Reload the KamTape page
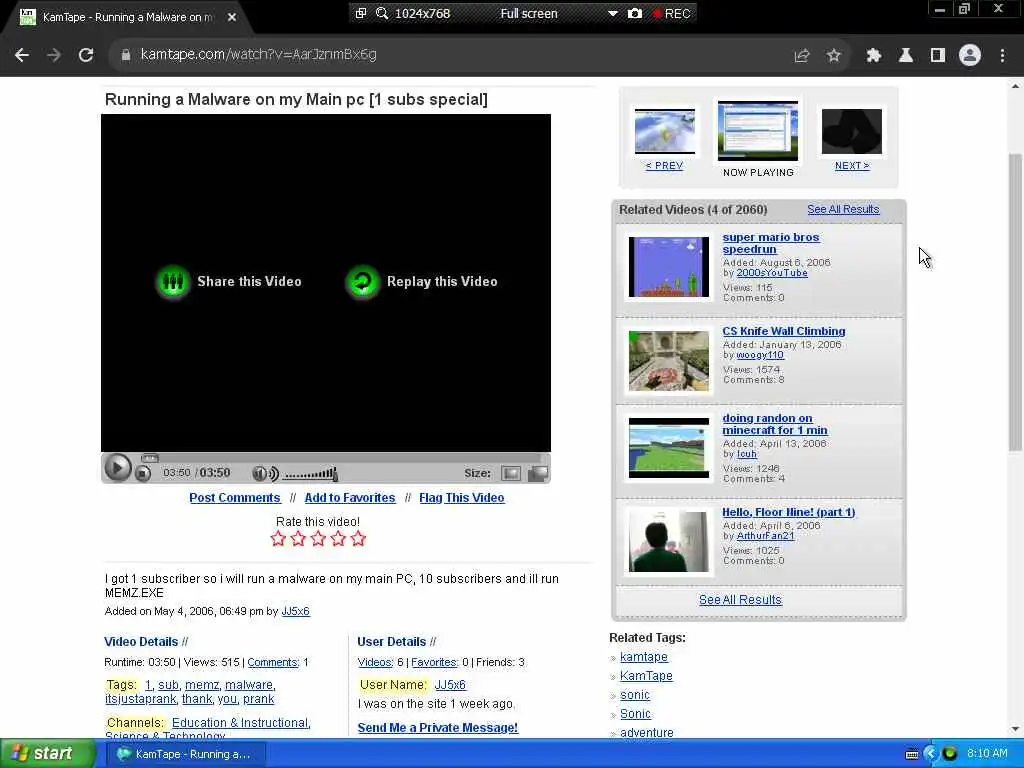 click(x=86, y=55)
